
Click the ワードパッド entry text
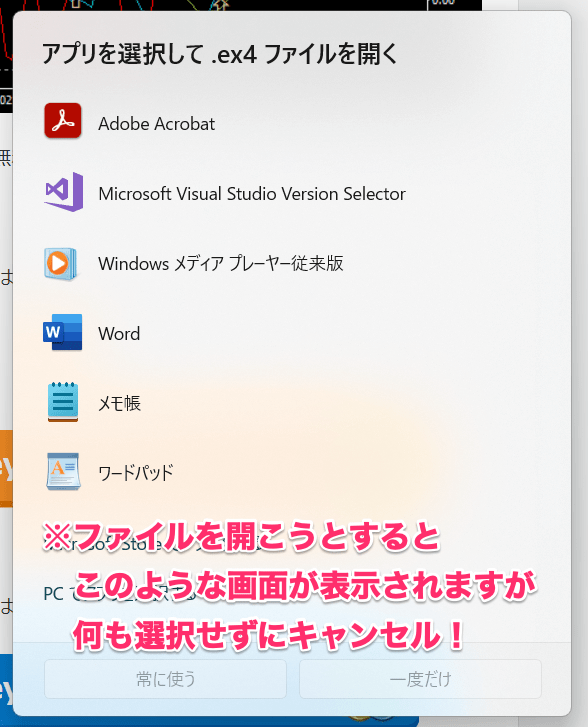(x=136, y=473)
